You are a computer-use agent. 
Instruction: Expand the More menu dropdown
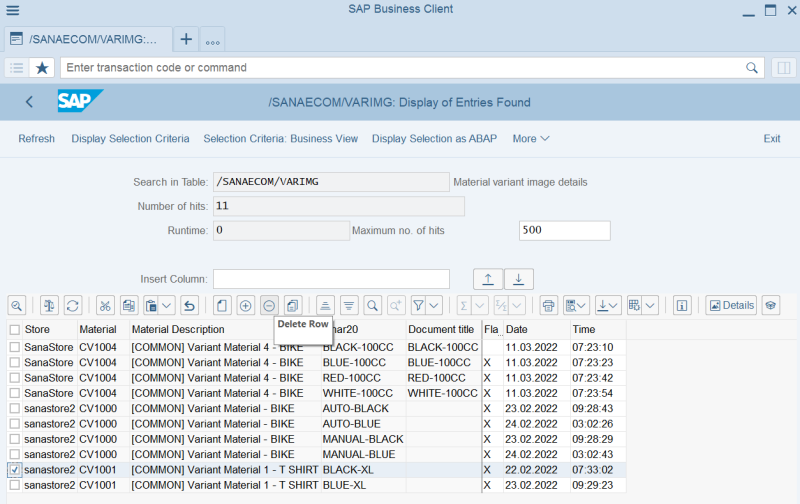[x=531, y=139]
